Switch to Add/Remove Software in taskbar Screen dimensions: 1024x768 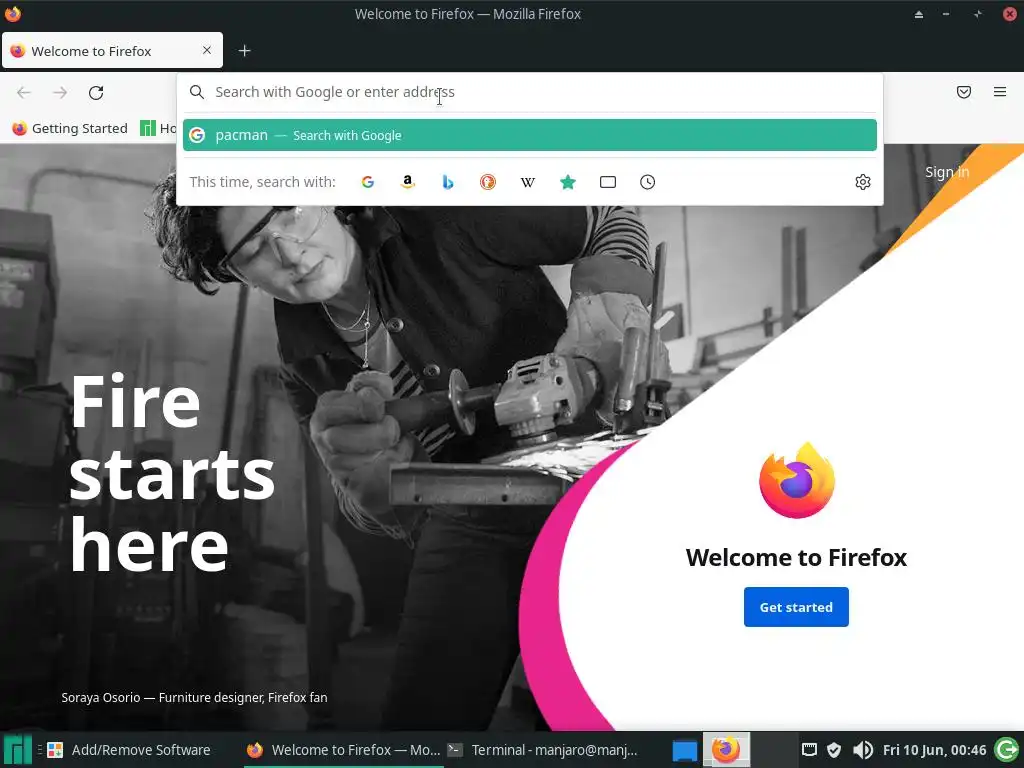(x=129, y=750)
